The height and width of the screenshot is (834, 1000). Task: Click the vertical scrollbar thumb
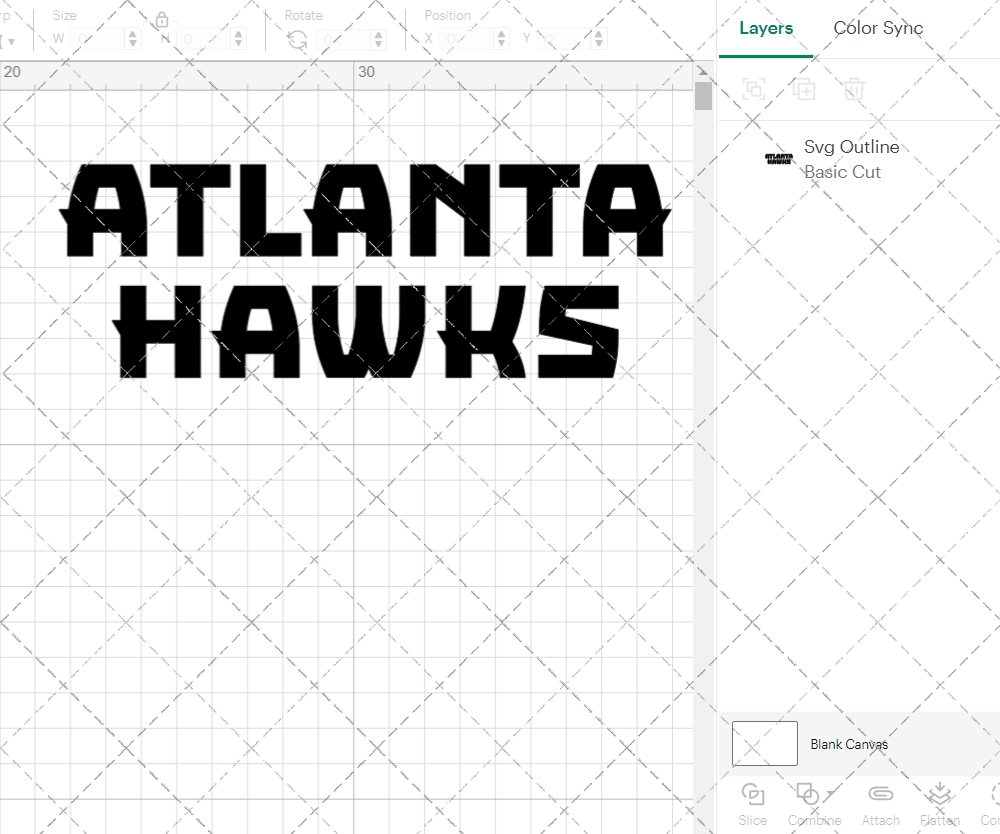[x=703, y=96]
